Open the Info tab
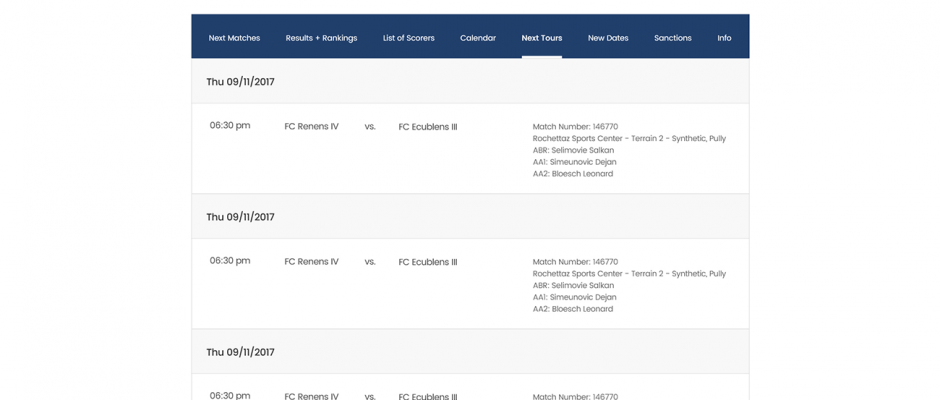This screenshot has height=400, width=940. pos(724,38)
